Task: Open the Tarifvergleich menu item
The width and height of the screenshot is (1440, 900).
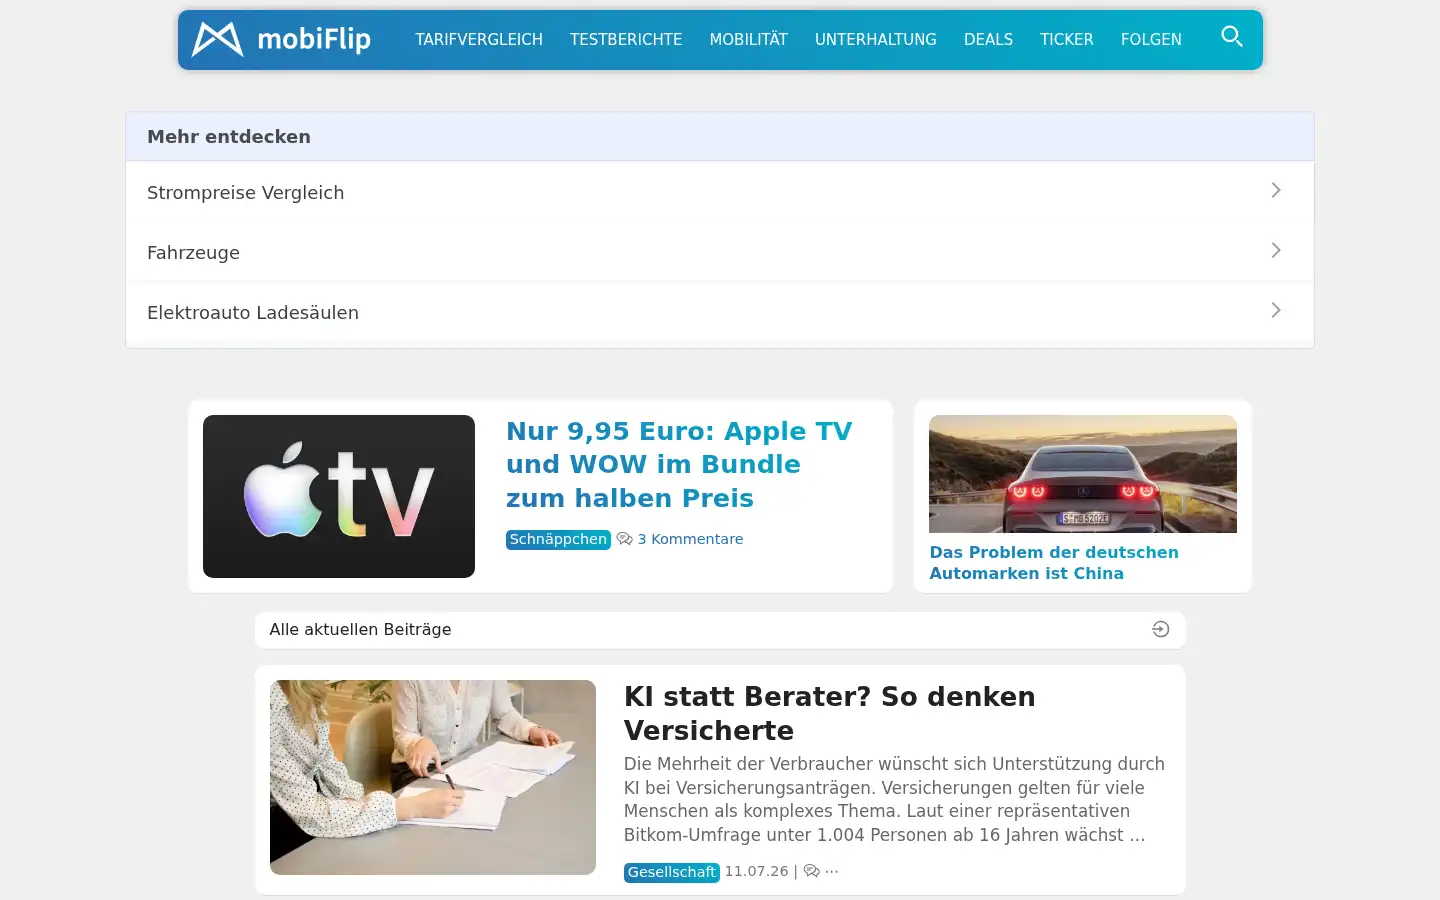Action: [x=479, y=40]
